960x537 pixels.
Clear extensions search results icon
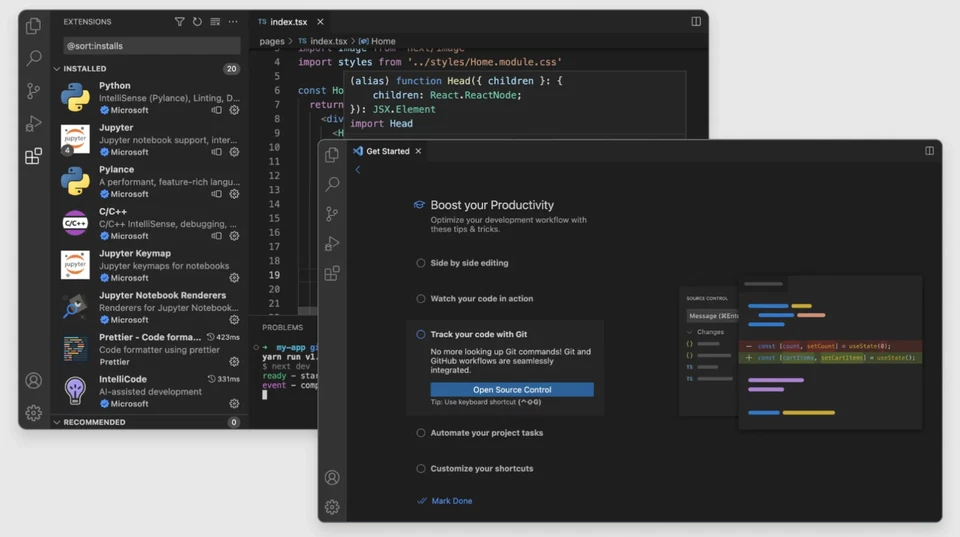[x=215, y=21]
